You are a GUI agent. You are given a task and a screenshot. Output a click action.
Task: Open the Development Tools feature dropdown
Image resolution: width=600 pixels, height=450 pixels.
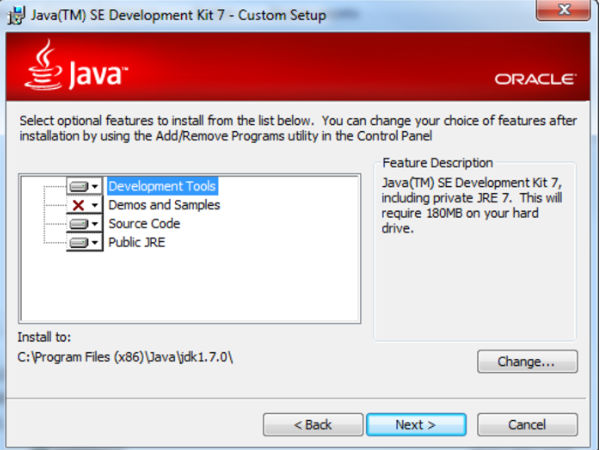point(85,186)
